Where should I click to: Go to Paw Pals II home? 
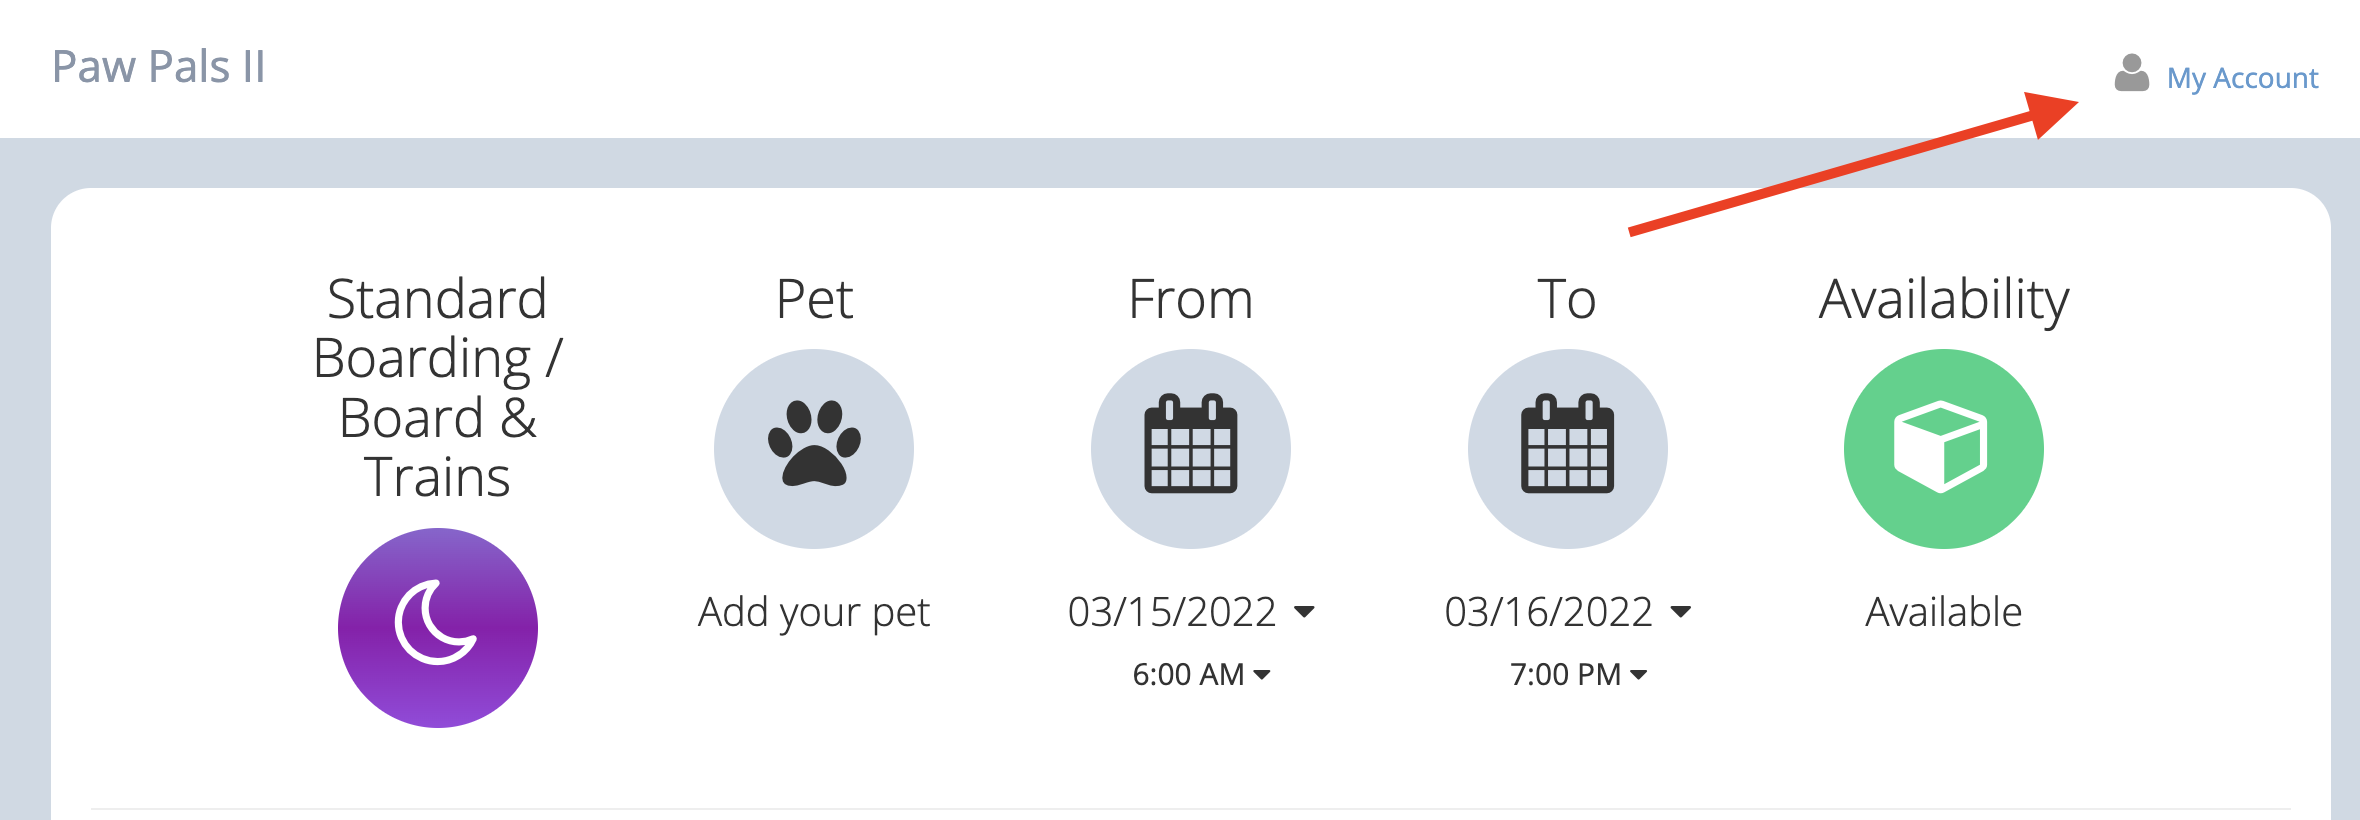pos(159,67)
